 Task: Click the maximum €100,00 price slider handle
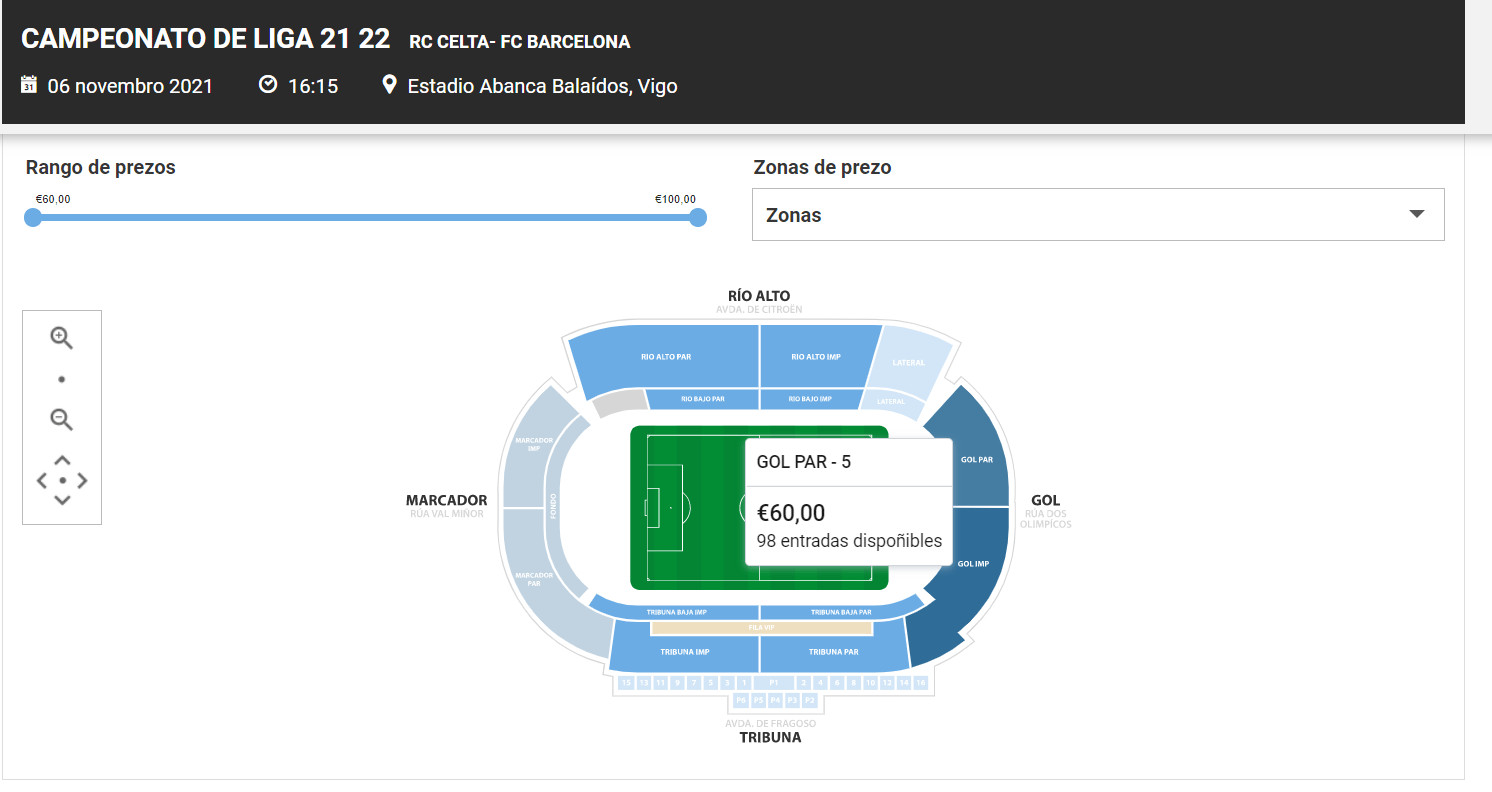click(697, 217)
